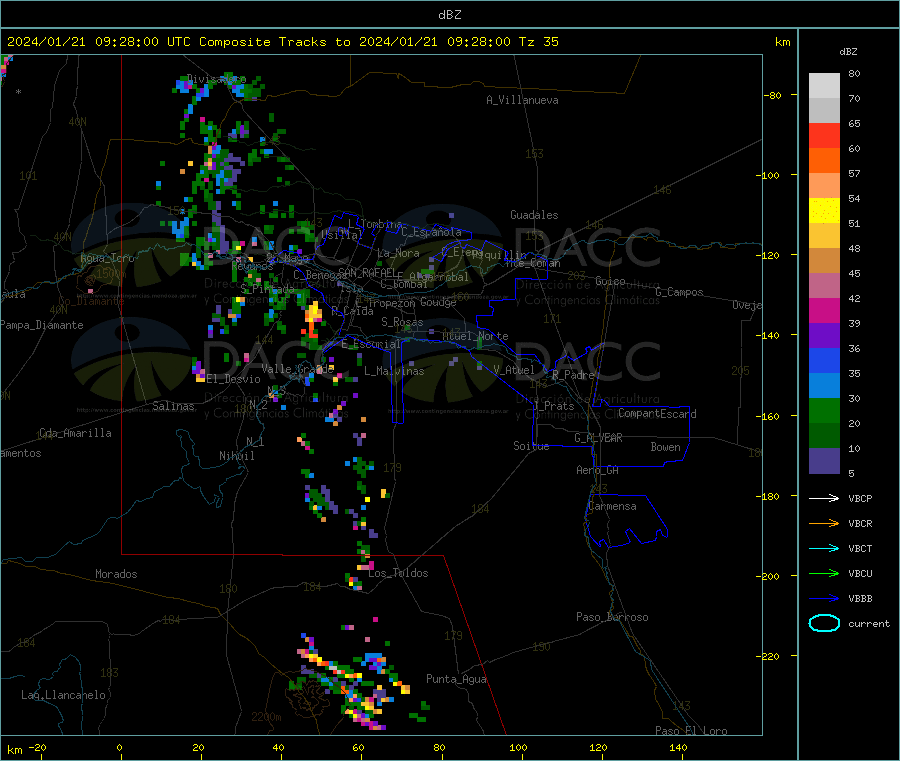Click the Paso_Barroso map label
This screenshot has width=900, height=761.
click(612, 617)
